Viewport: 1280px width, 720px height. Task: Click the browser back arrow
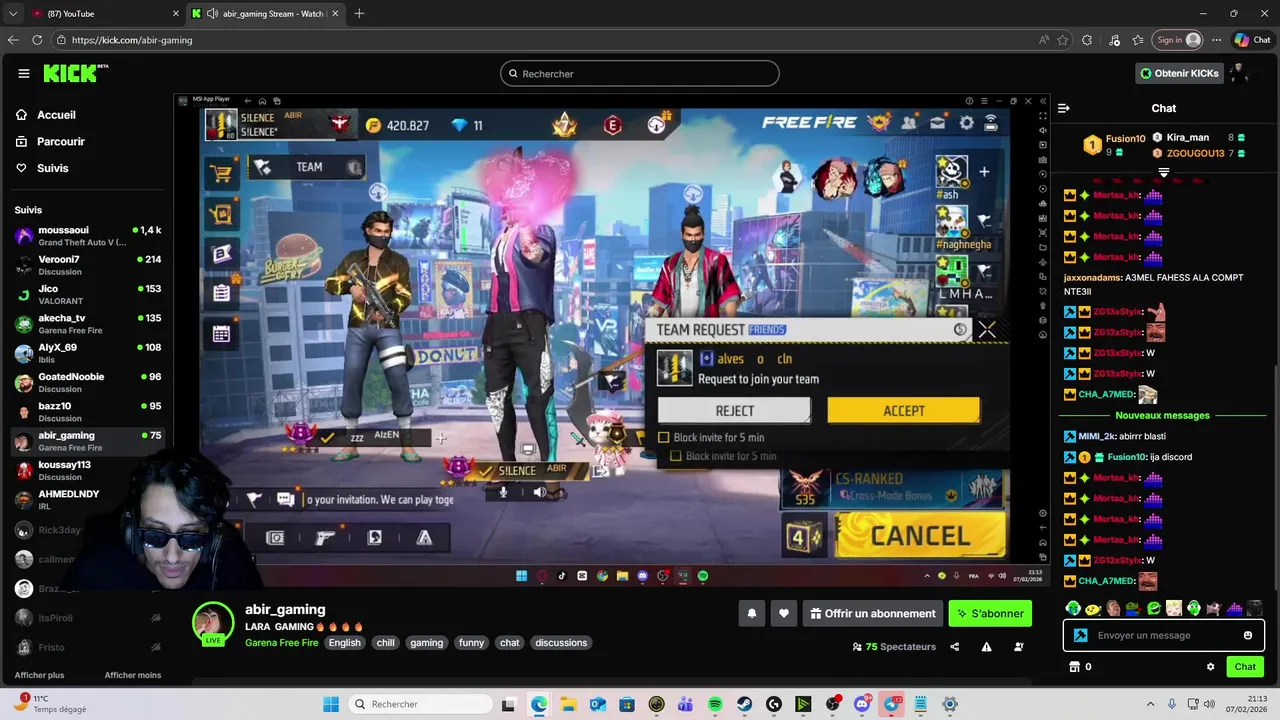tap(13, 40)
